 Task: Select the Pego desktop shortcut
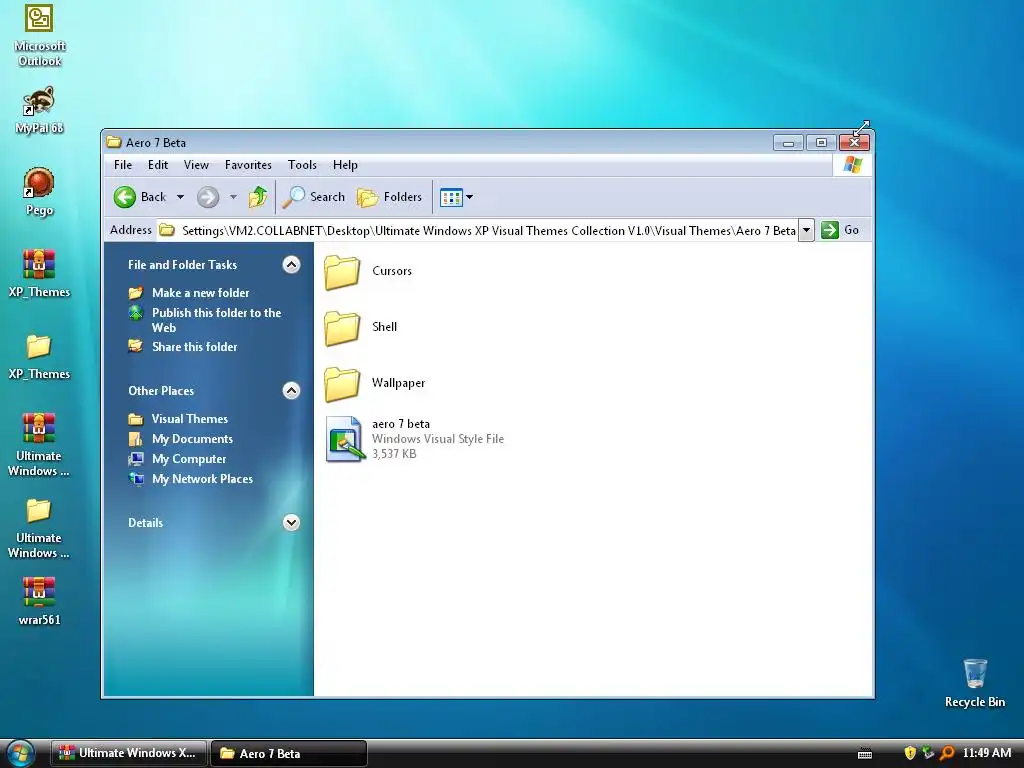39,192
